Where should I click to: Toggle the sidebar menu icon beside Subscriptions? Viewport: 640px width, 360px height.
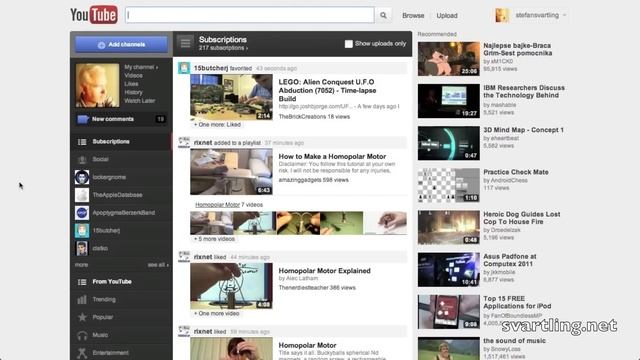click(x=185, y=43)
